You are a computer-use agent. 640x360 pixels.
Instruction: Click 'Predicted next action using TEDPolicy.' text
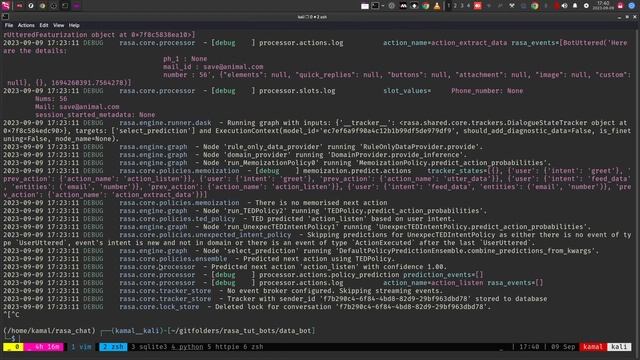pos(319,259)
